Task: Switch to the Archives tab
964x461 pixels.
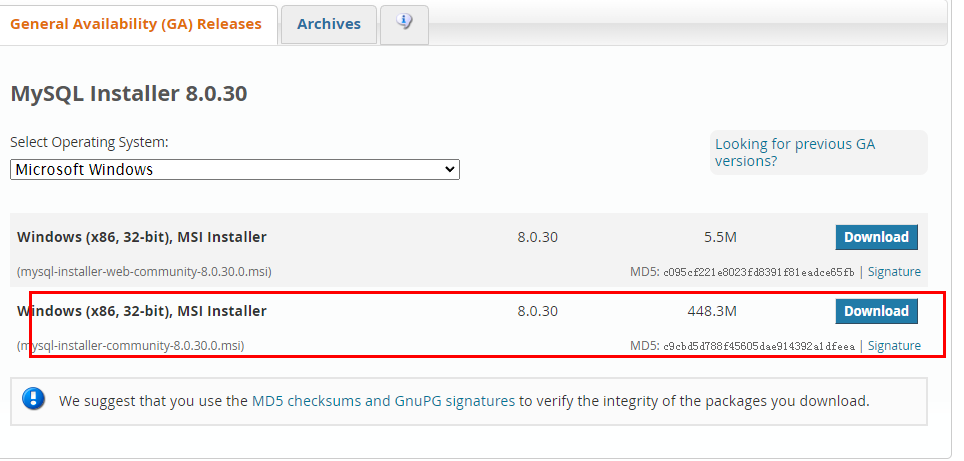Action: click(329, 25)
